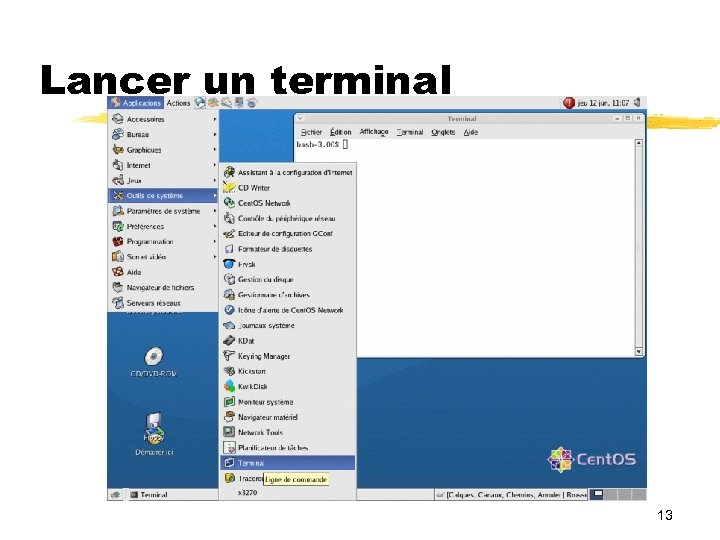Expand the Jeux submenu arrow
Image resolution: width=720 pixels, height=540 pixels.
tap(214, 180)
